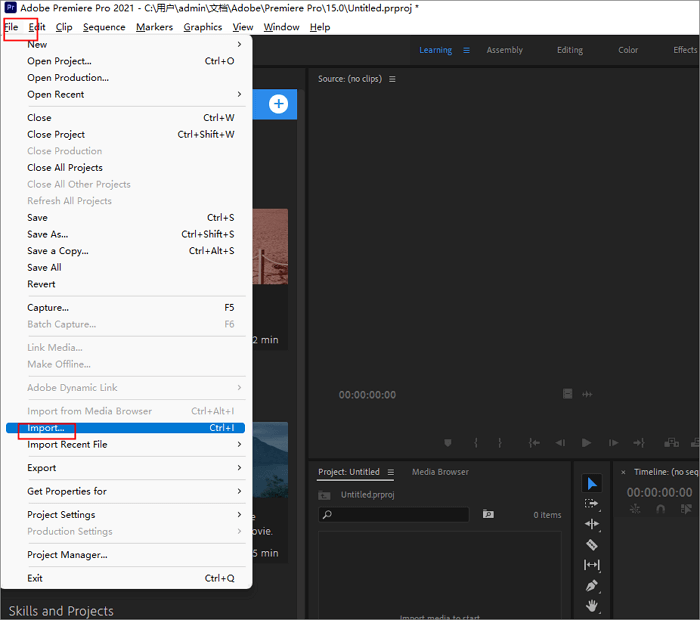This screenshot has height=620, width=700.
Task: Click the Step Back one frame icon
Action: [x=560, y=443]
